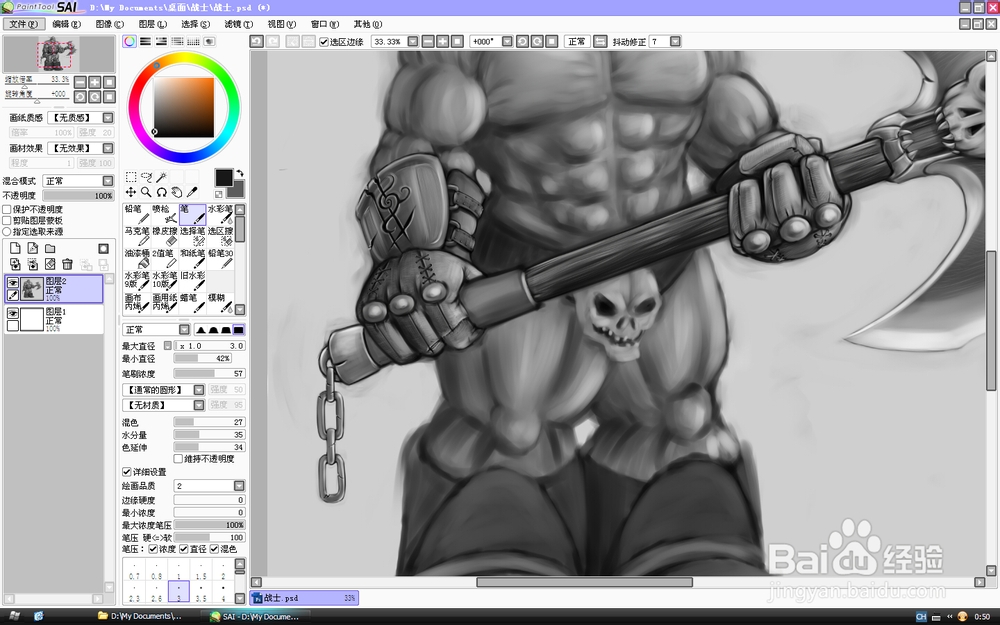This screenshot has width=1000, height=625.
Task: Toggle 详细设置 checkbox
Action: 126,472
